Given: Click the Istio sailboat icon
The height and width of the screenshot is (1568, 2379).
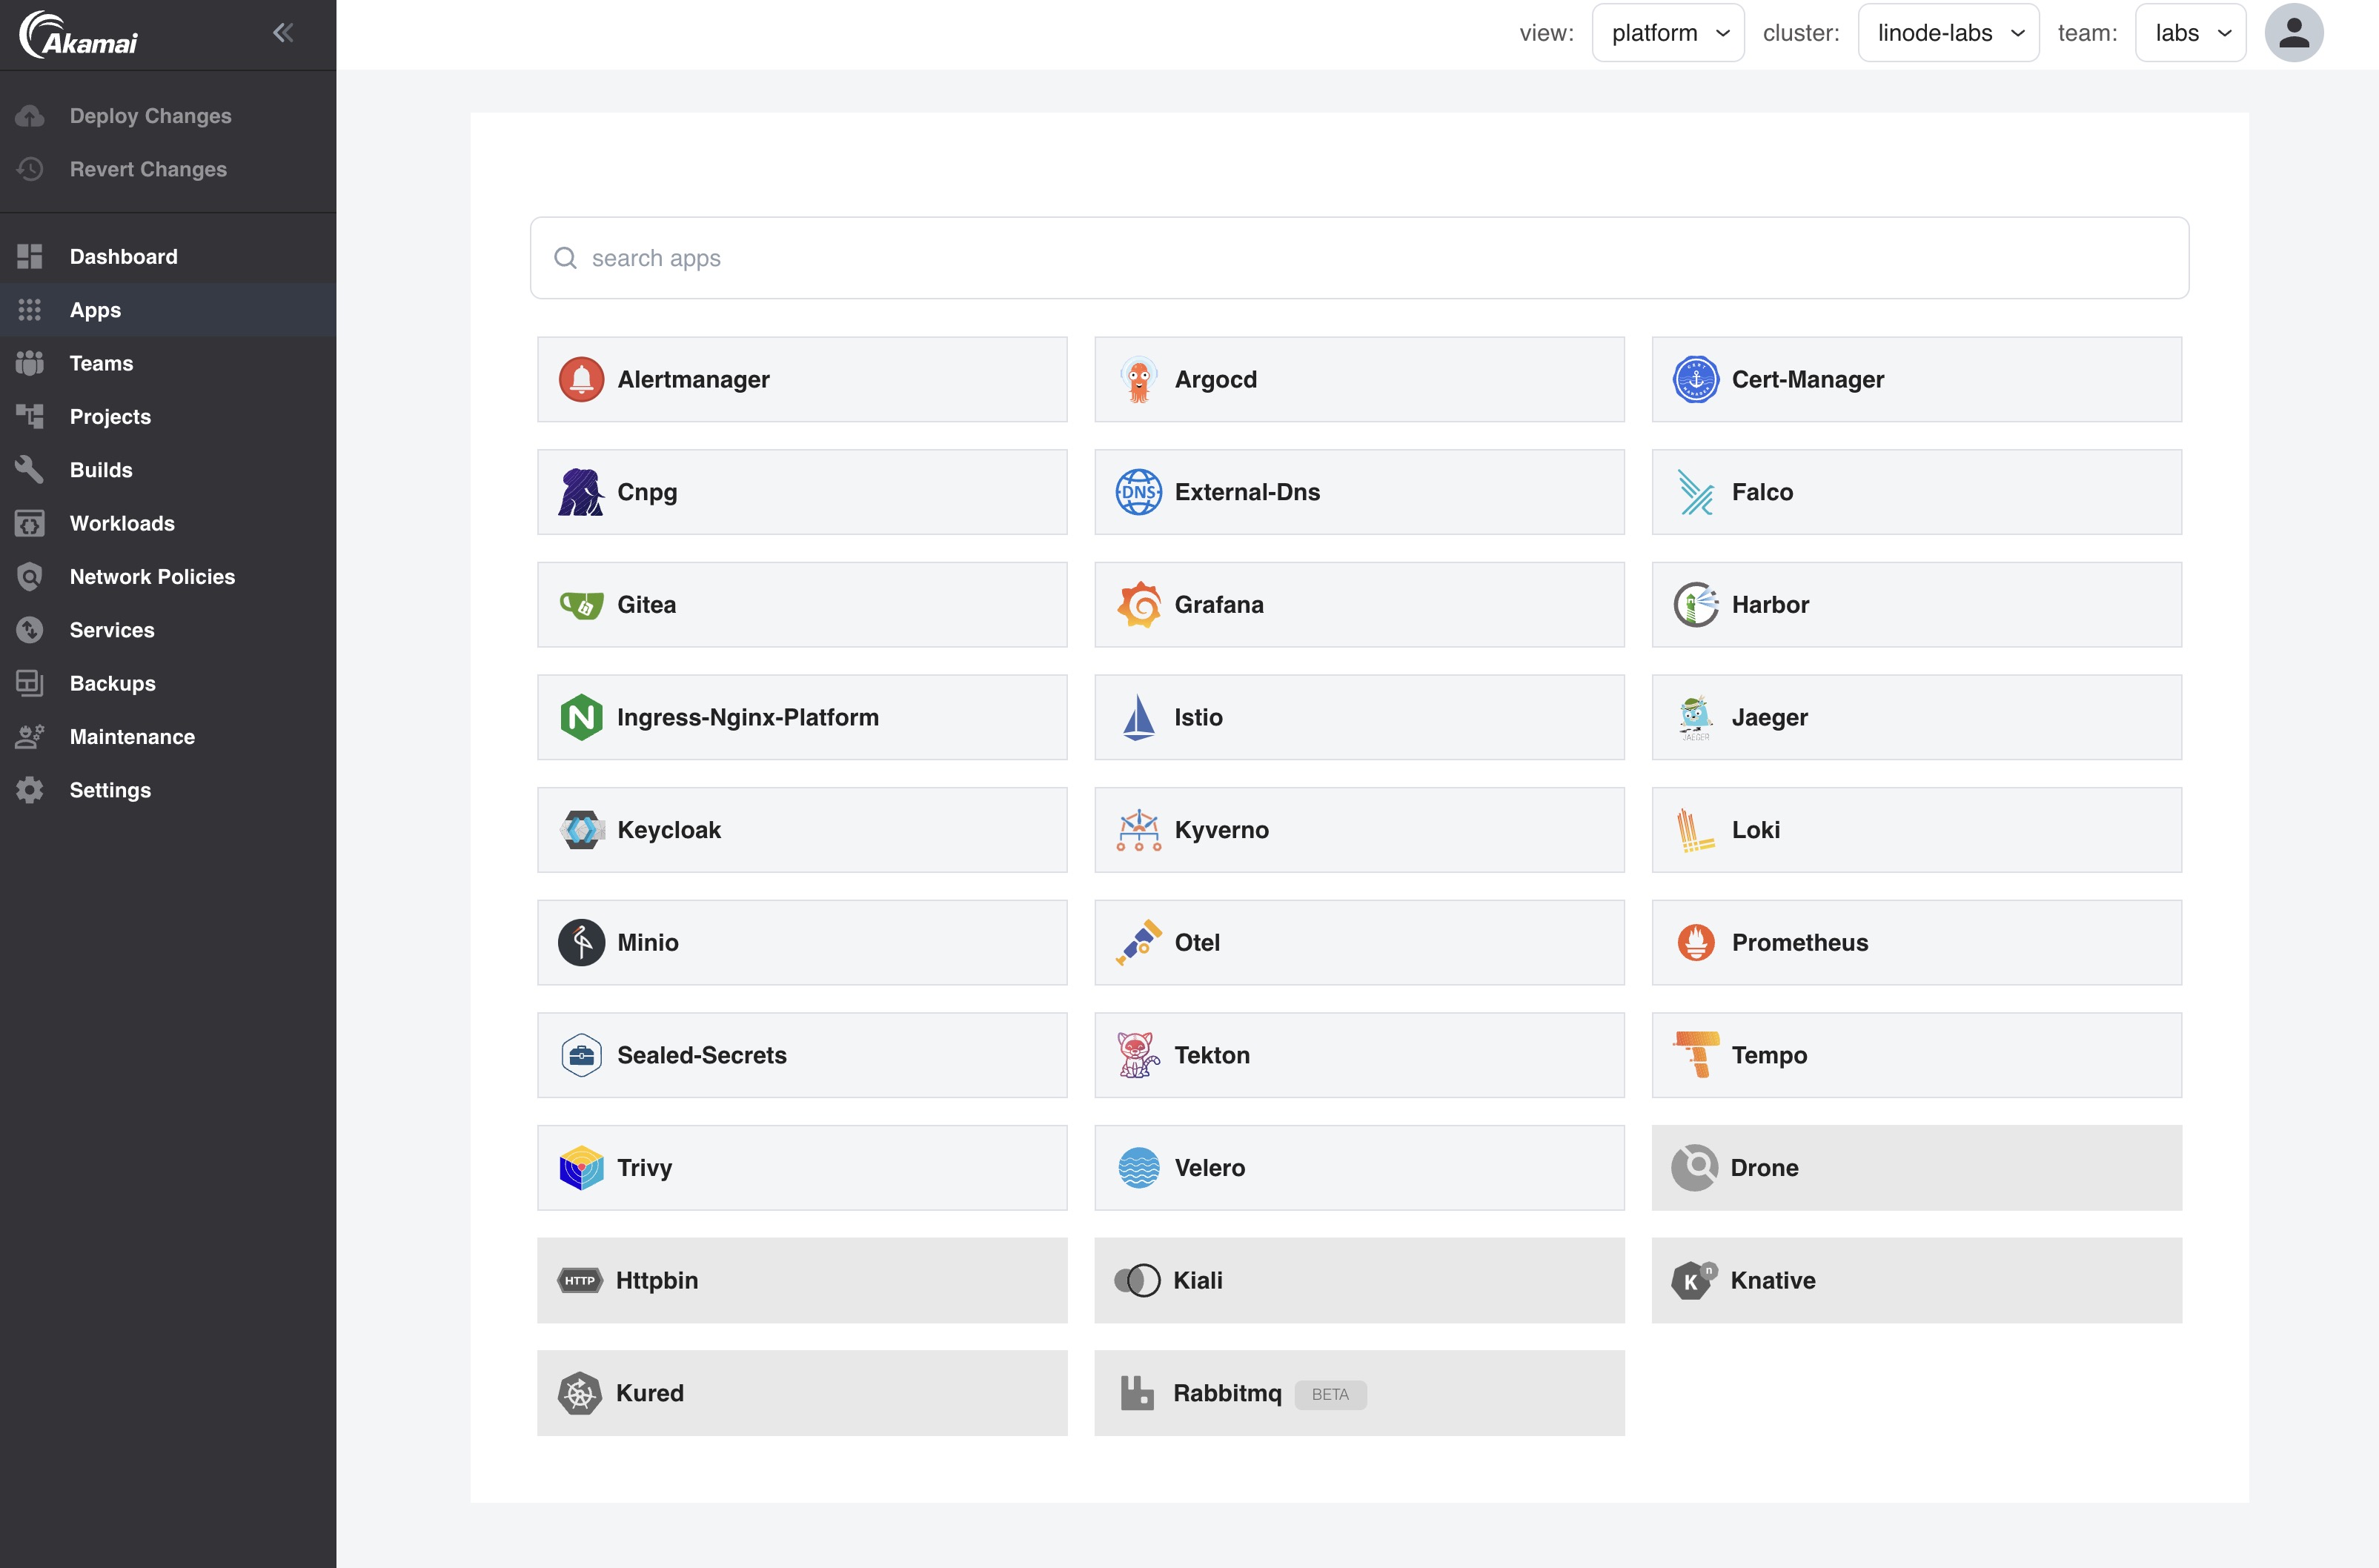Looking at the screenshot, I should click(x=1138, y=717).
